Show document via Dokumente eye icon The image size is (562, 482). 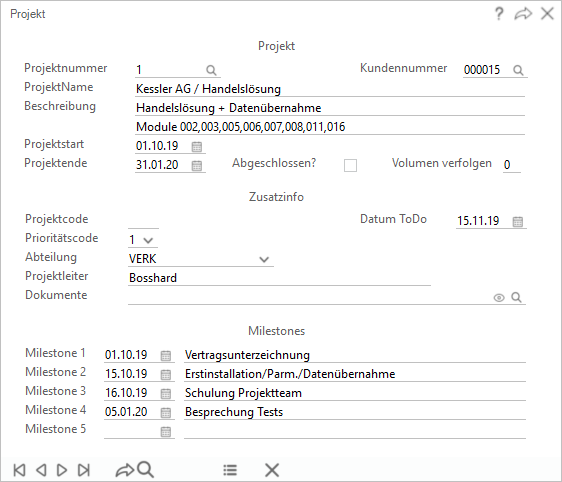(x=499, y=298)
